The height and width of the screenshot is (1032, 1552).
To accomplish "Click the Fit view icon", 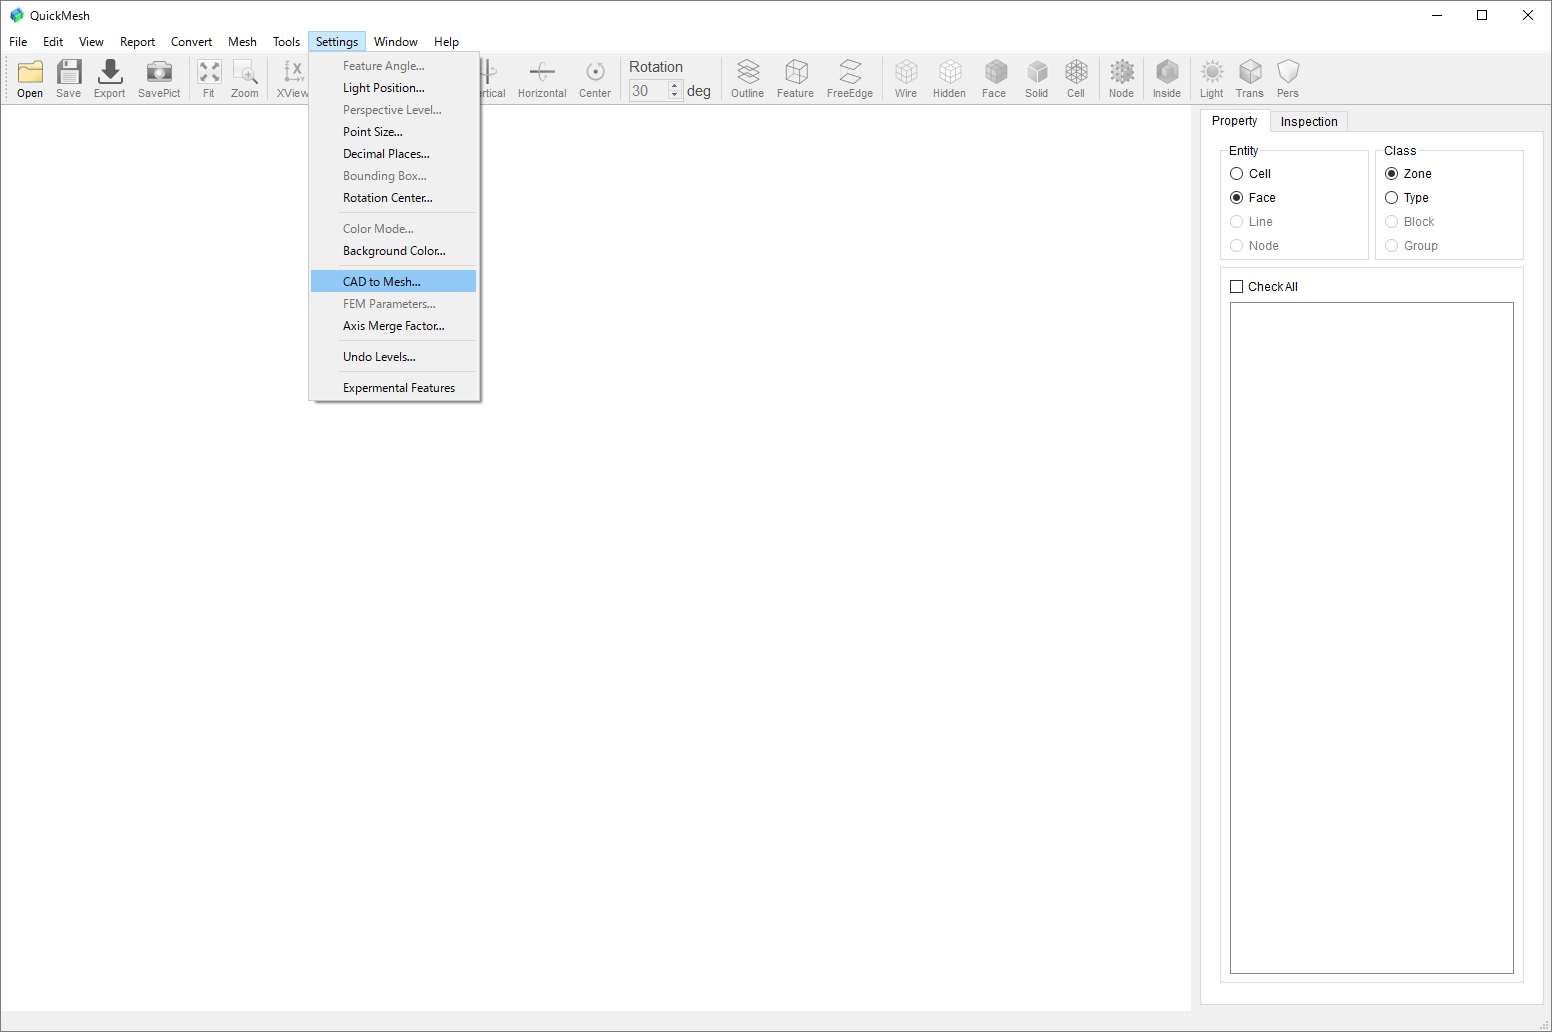I will pos(209,78).
